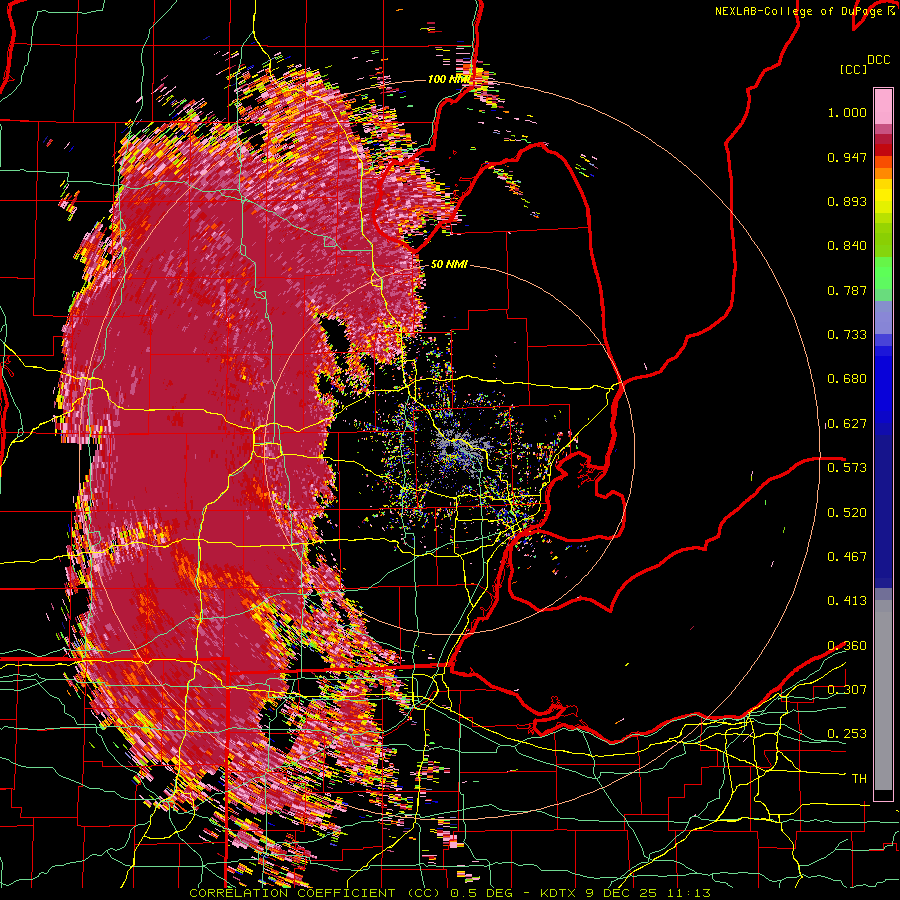Click the DCC product label
The height and width of the screenshot is (900, 900).
(879, 60)
